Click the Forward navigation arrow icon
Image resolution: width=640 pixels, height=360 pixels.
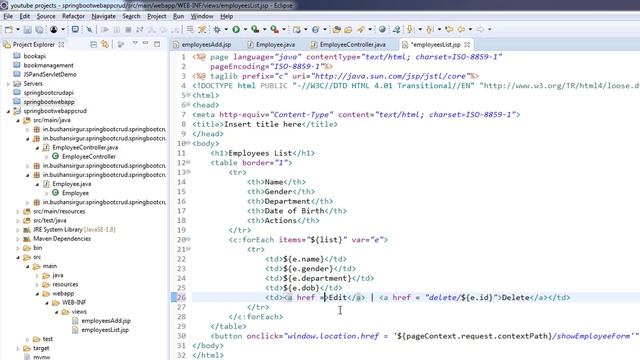click(480, 29)
